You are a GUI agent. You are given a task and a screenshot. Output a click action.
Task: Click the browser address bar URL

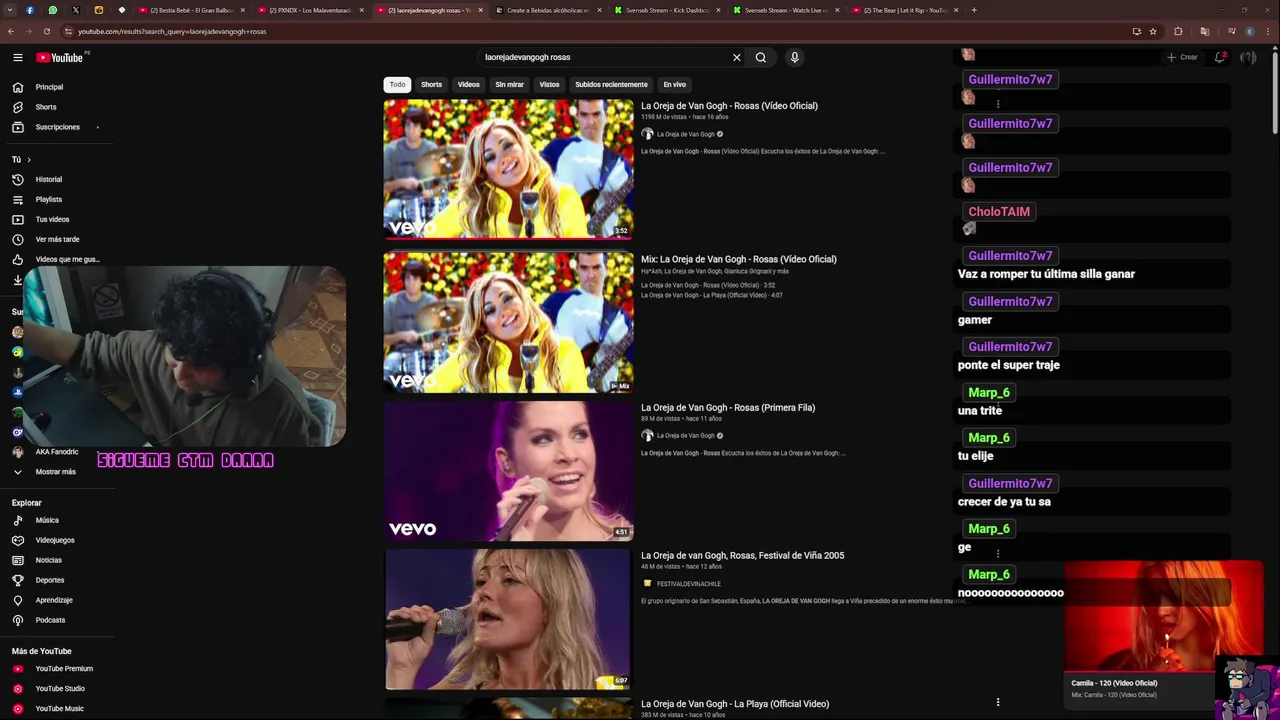pyautogui.click(x=172, y=31)
